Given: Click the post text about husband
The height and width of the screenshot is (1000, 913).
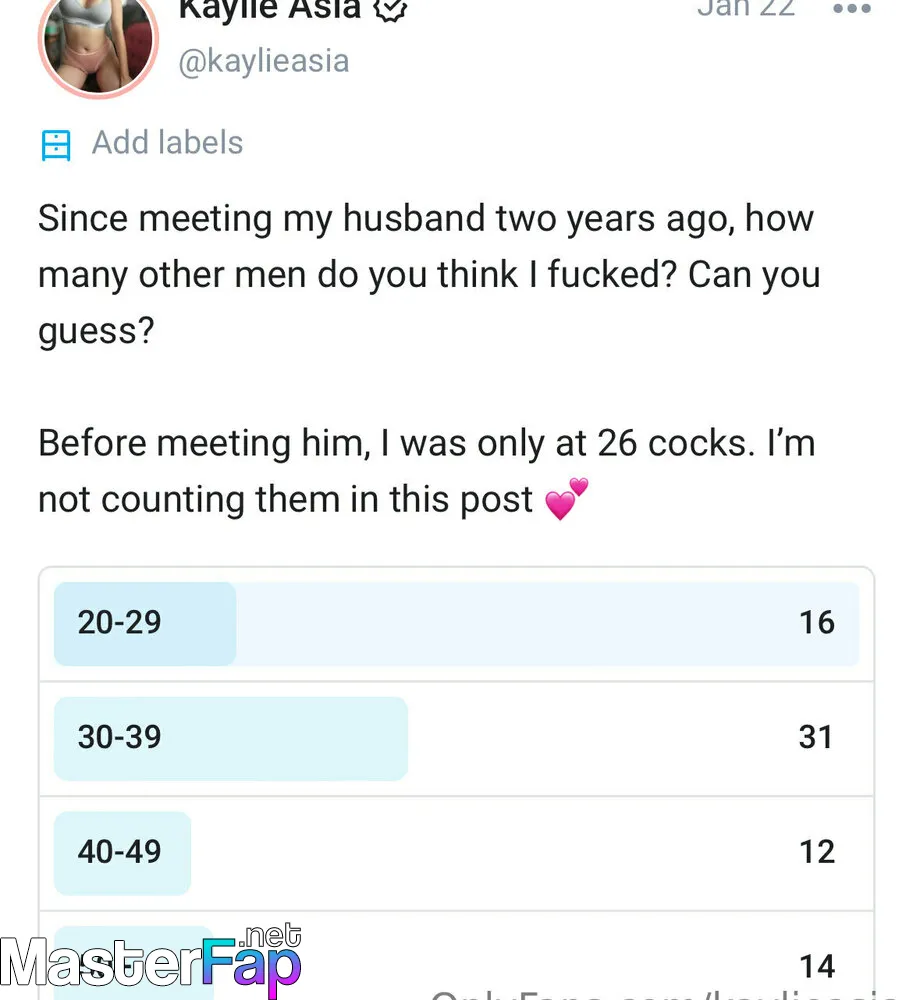Looking at the screenshot, I should [429, 275].
